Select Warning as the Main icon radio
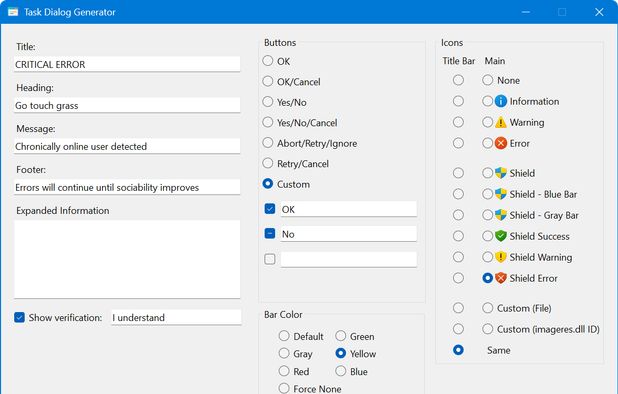Viewport: 618px width, 394px height. click(x=488, y=122)
